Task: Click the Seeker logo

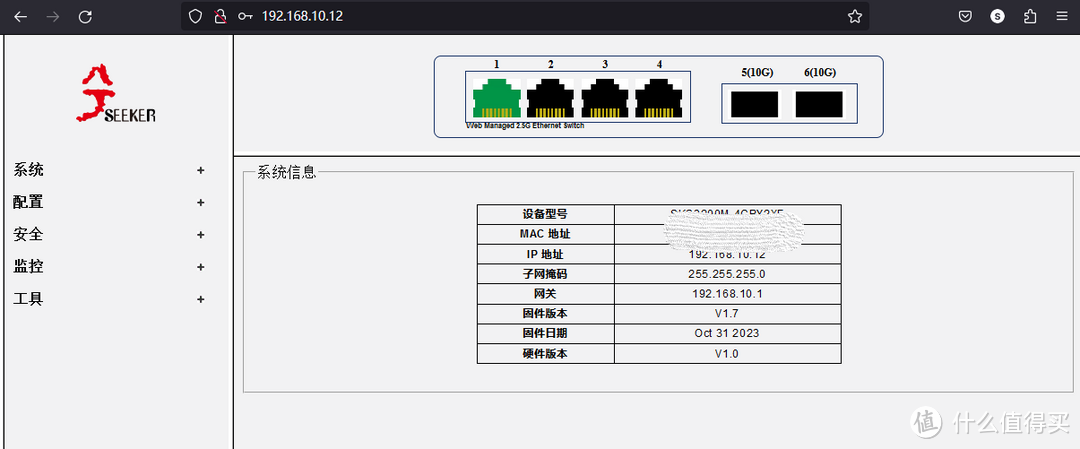Action: coord(116,94)
